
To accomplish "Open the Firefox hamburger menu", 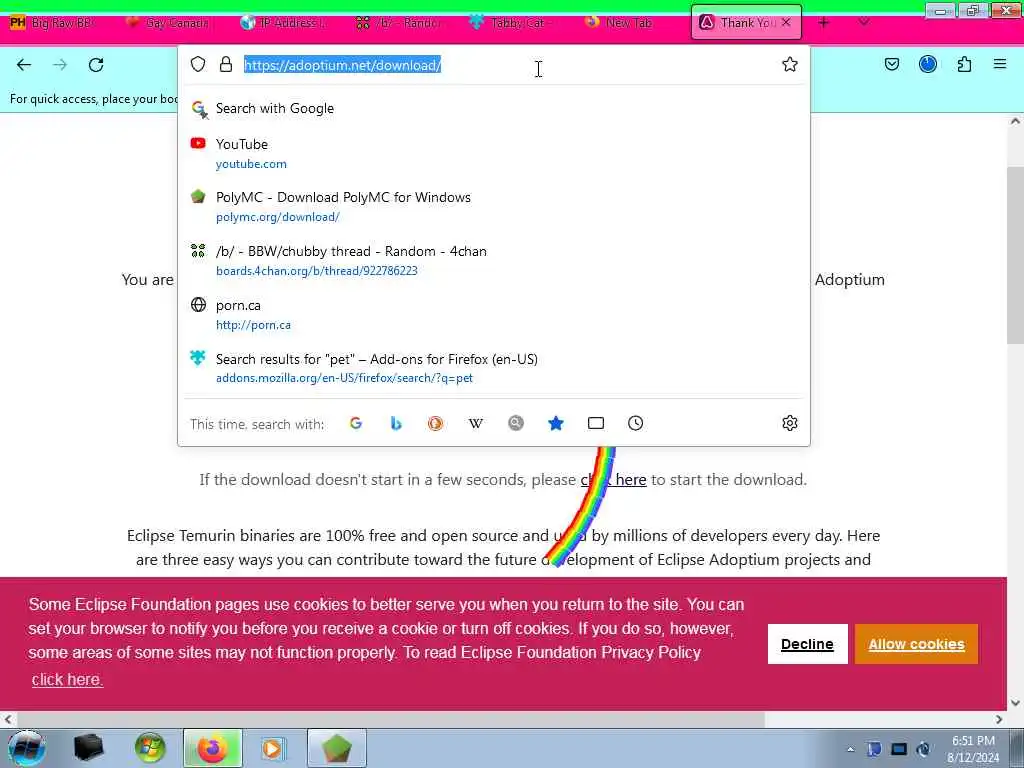I will click(x=1000, y=64).
